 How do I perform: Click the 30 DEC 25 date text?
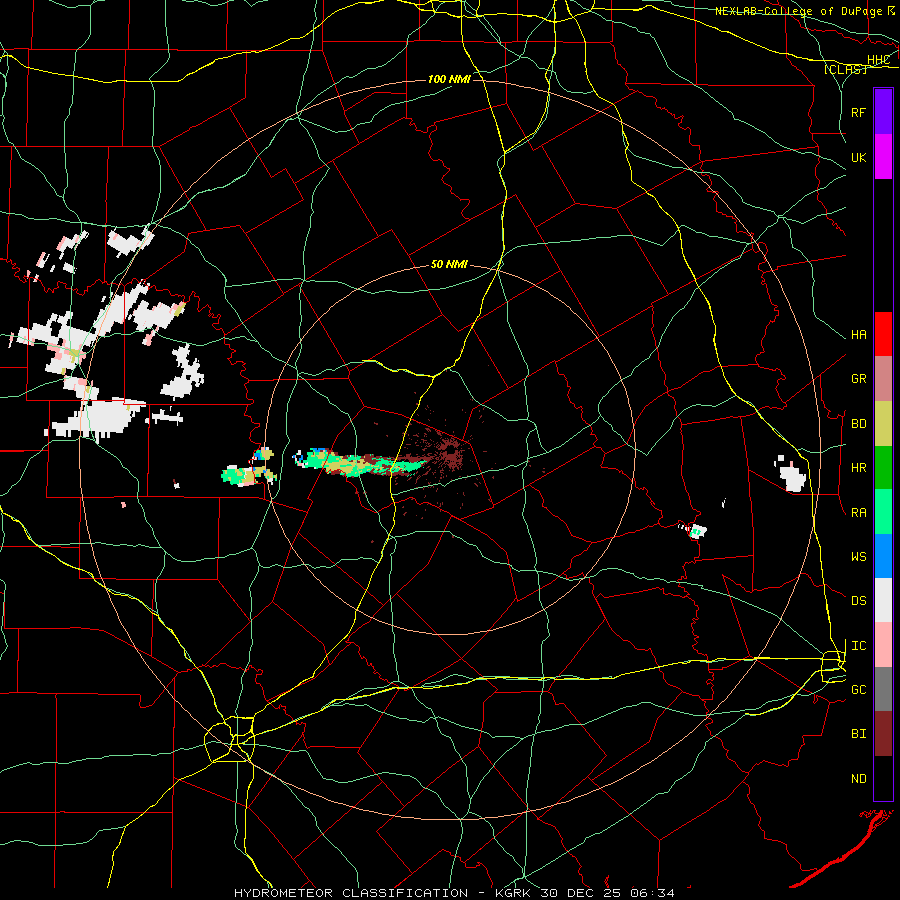coord(580,893)
